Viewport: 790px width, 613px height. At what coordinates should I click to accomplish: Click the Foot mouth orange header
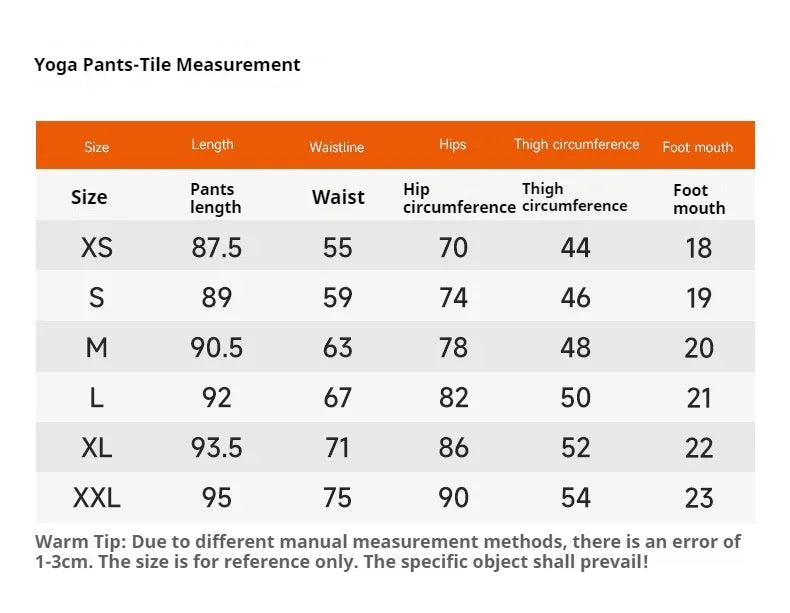pyautogui.click(x=697, y=147)
